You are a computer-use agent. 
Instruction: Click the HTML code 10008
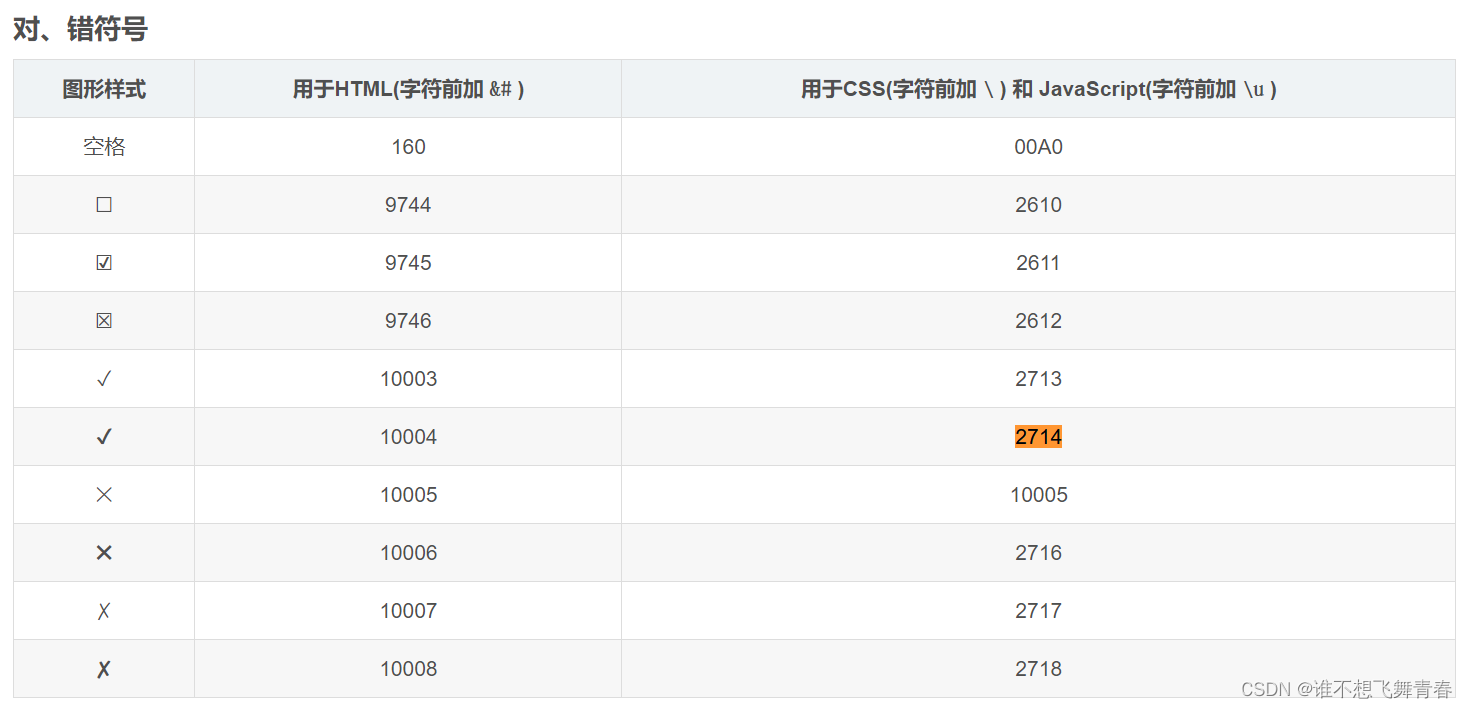tap(408, 669)
